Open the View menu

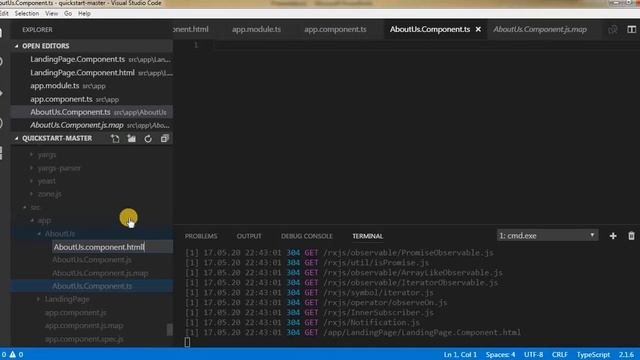[51, 13]
